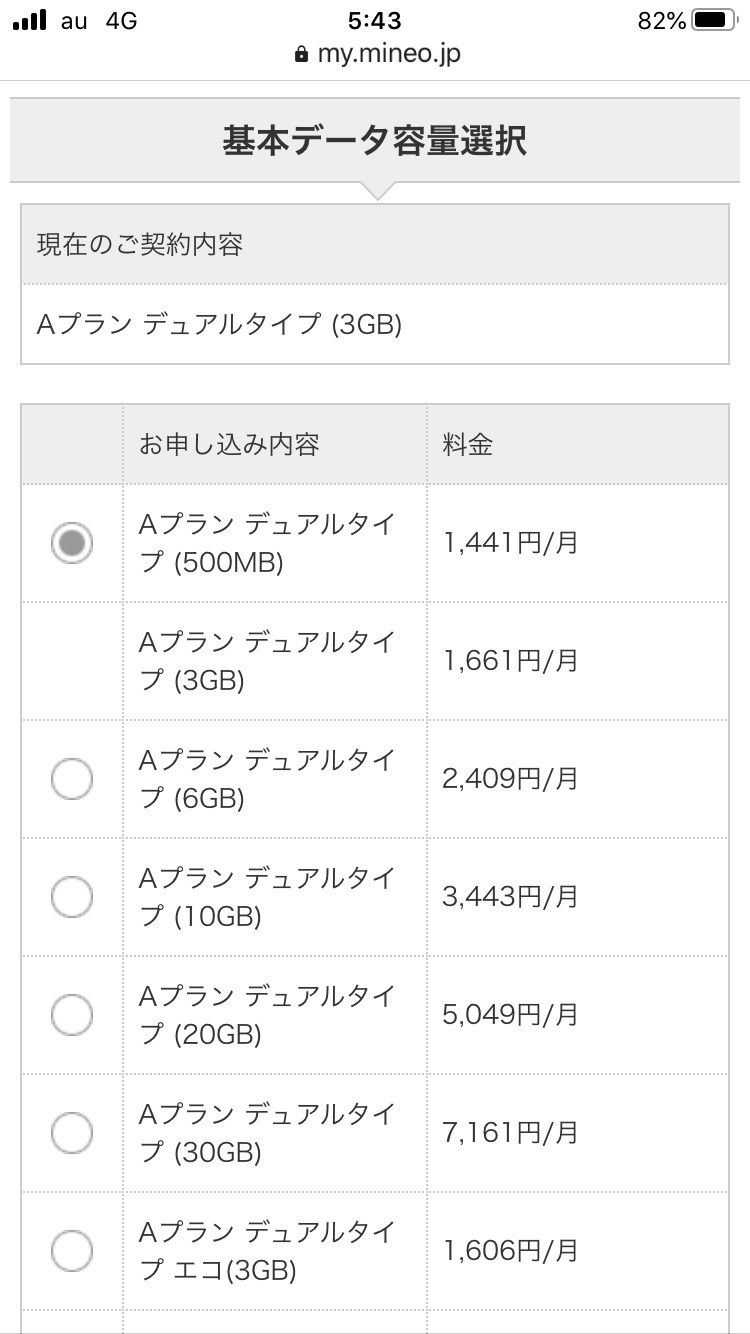Select the 500MB plan radio button
The image size is (750, 1334).
(72, 543)
